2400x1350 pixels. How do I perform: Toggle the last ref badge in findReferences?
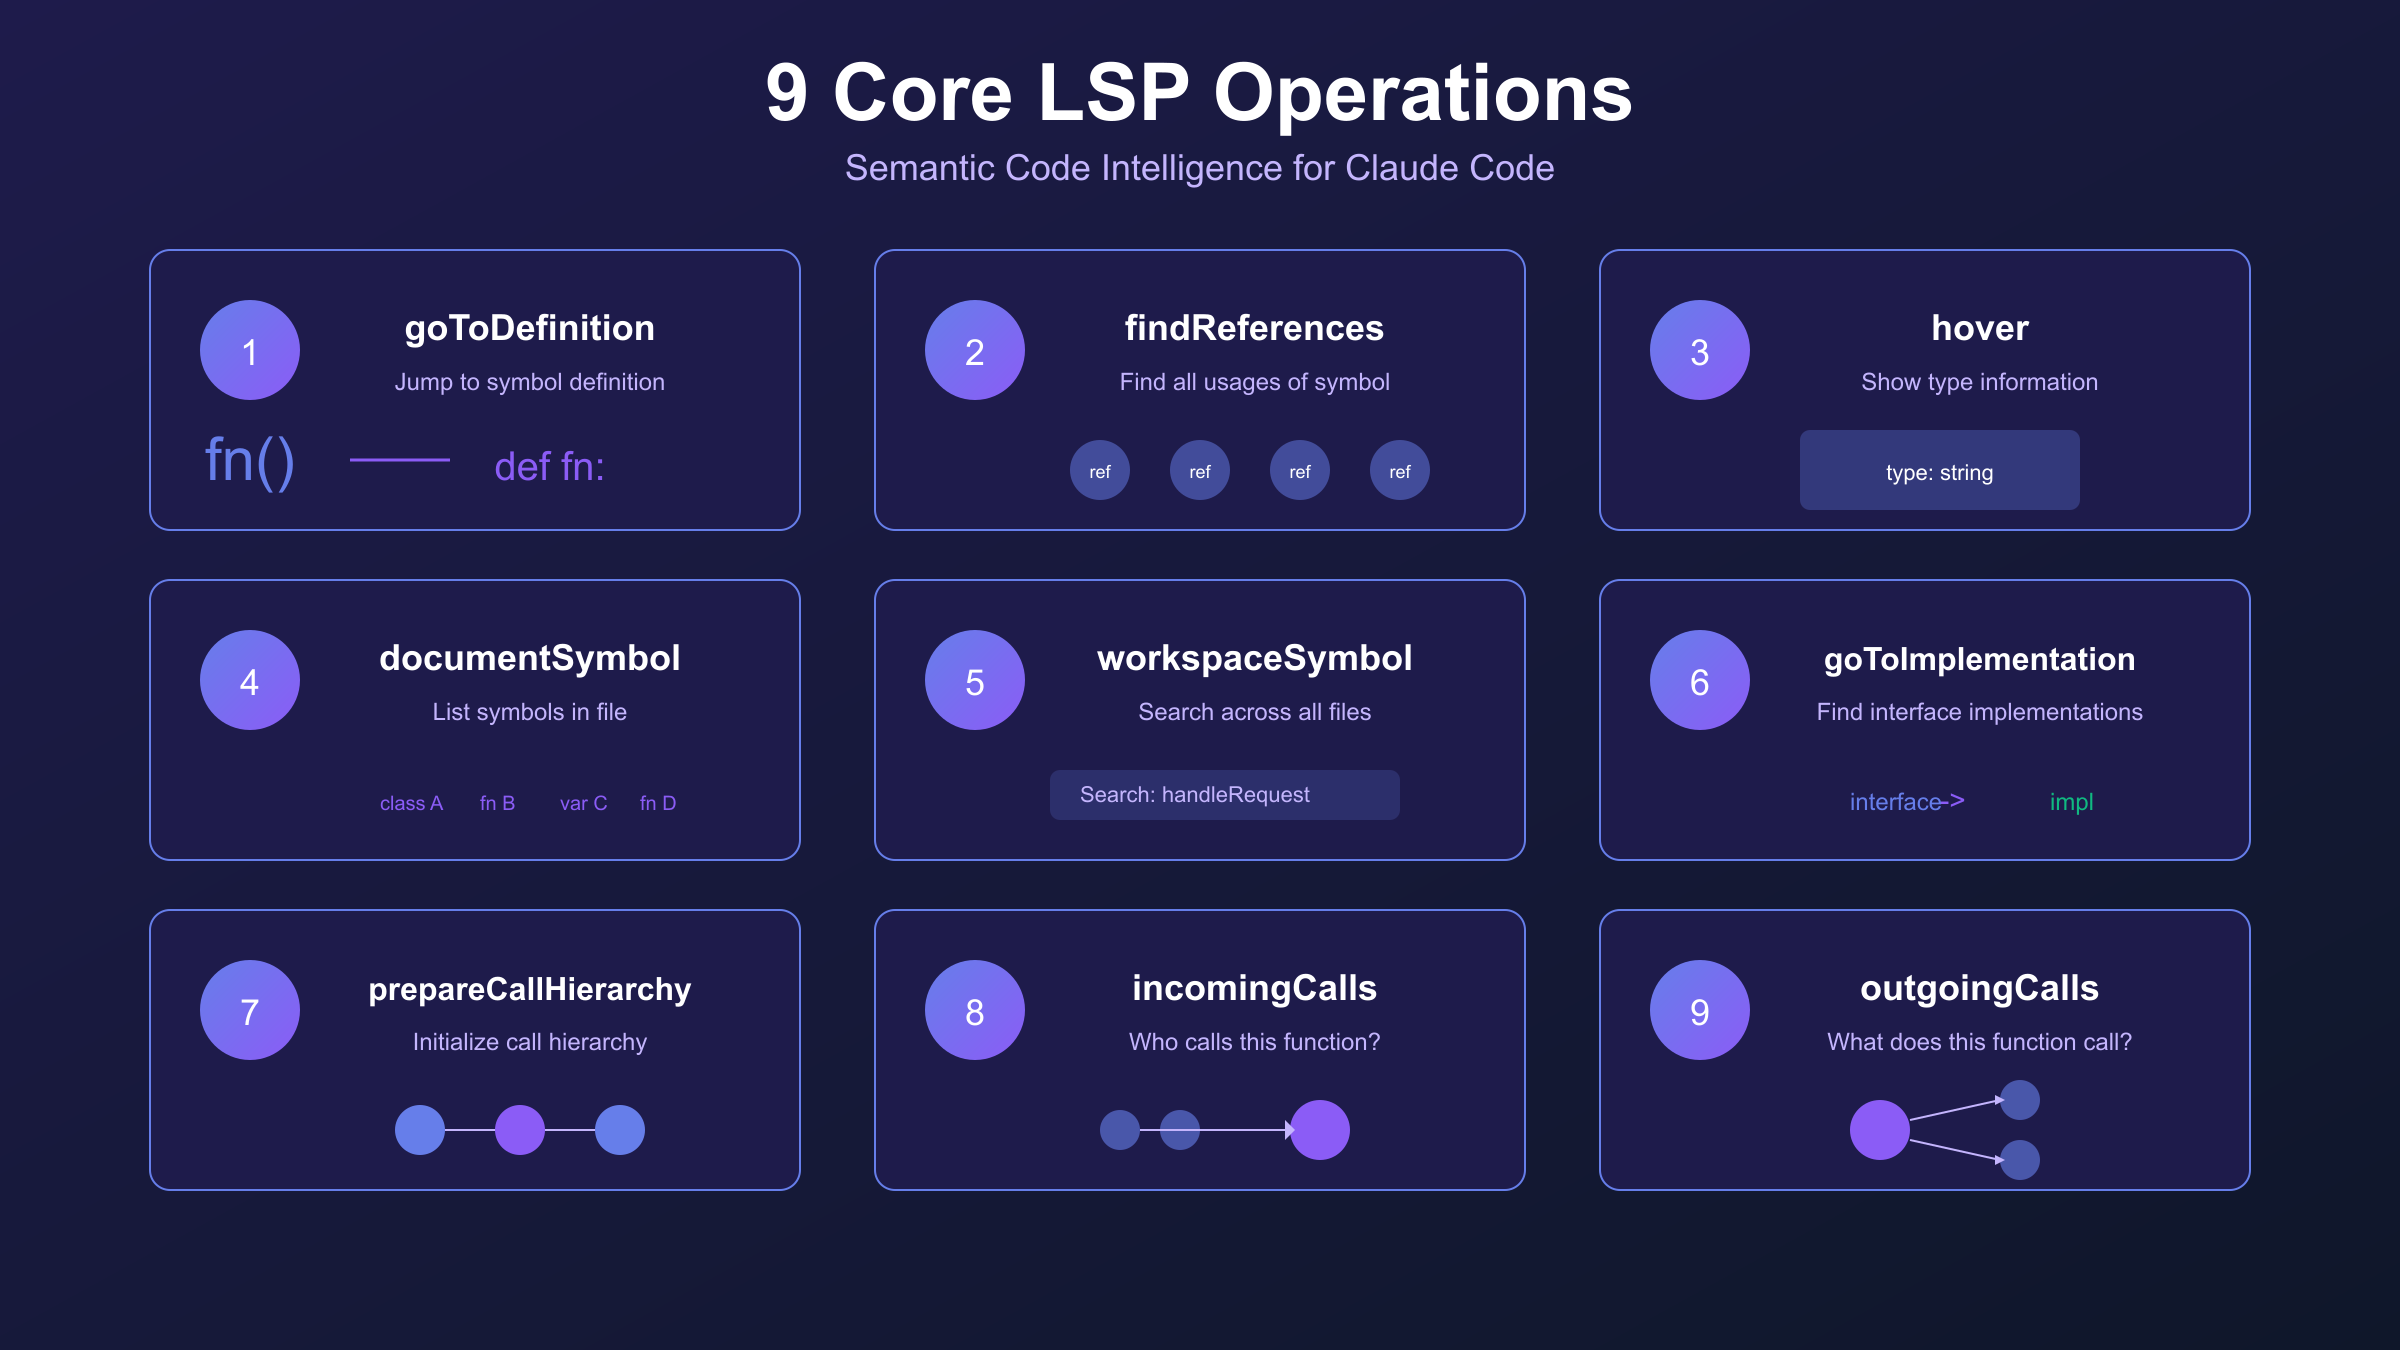1399,470
